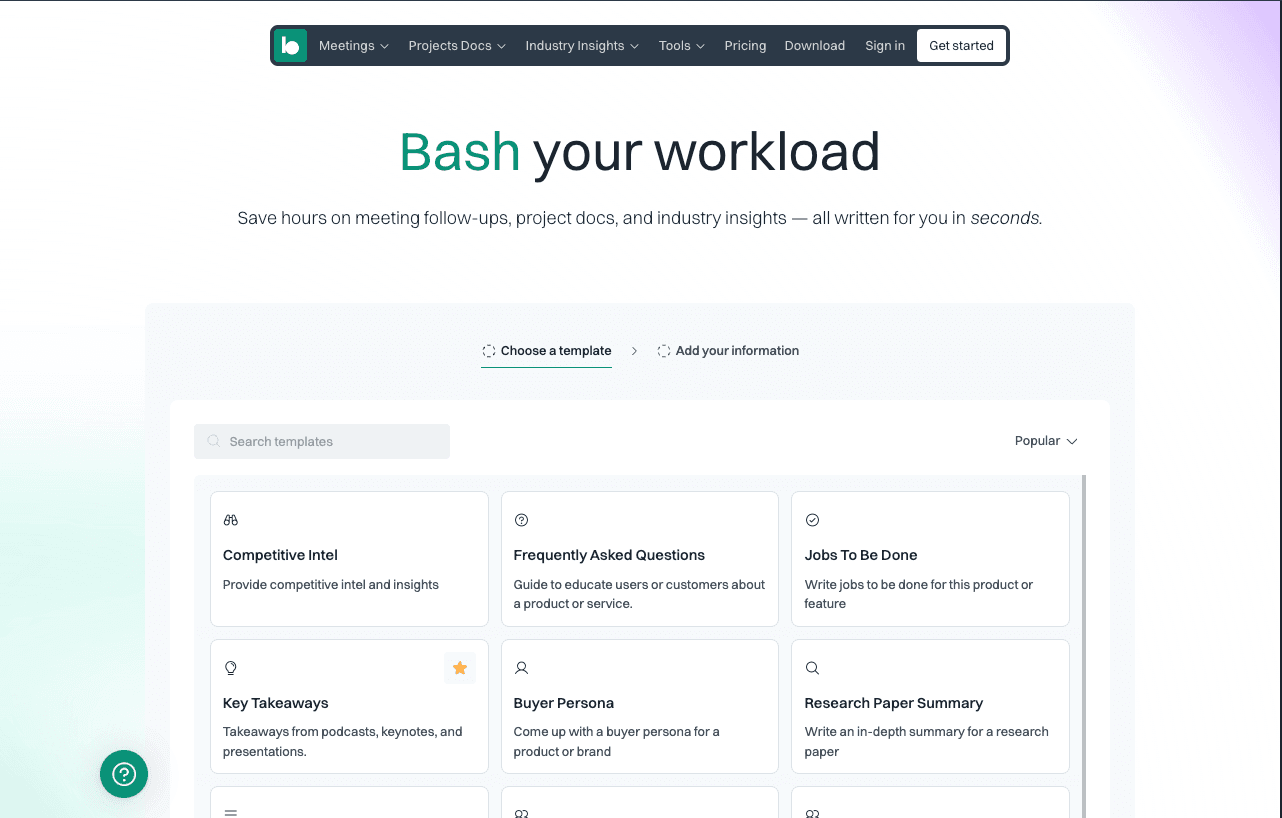1282x818 pixels.
Task: Open the Projects Docs dropdown
Action: (x=456, y=46)
